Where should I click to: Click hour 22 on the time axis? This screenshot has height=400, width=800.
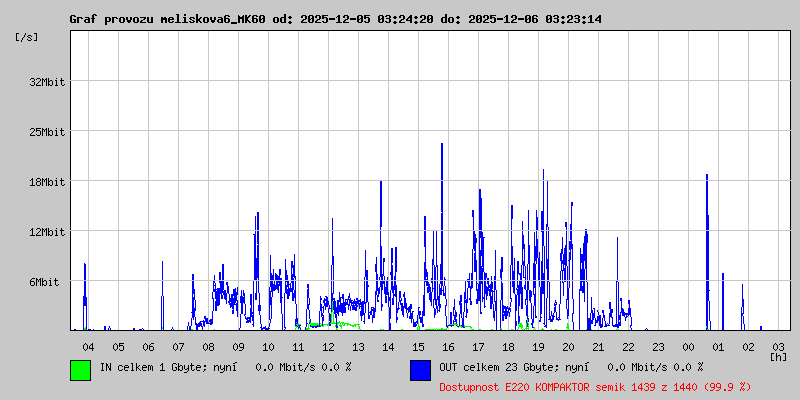pos(628,346)
